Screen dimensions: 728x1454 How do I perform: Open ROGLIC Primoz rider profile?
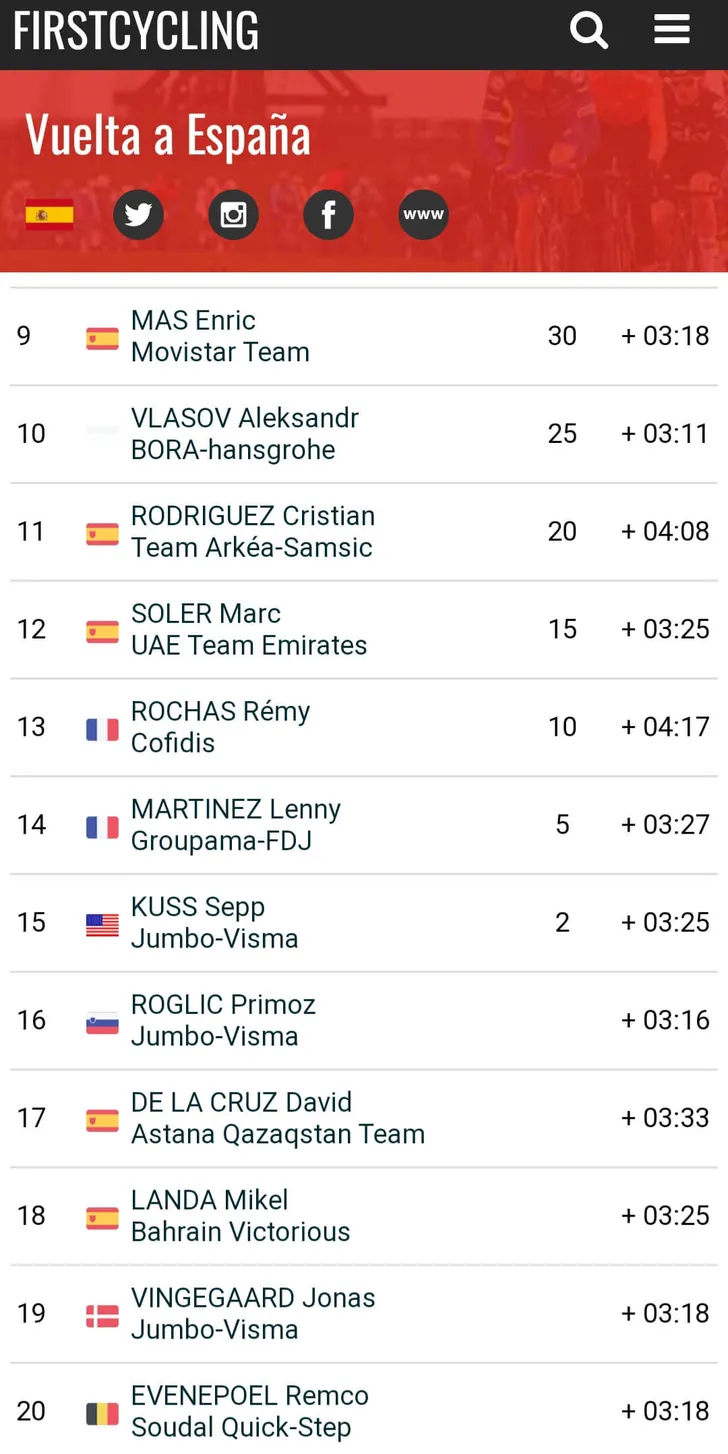coord(223,1004)
